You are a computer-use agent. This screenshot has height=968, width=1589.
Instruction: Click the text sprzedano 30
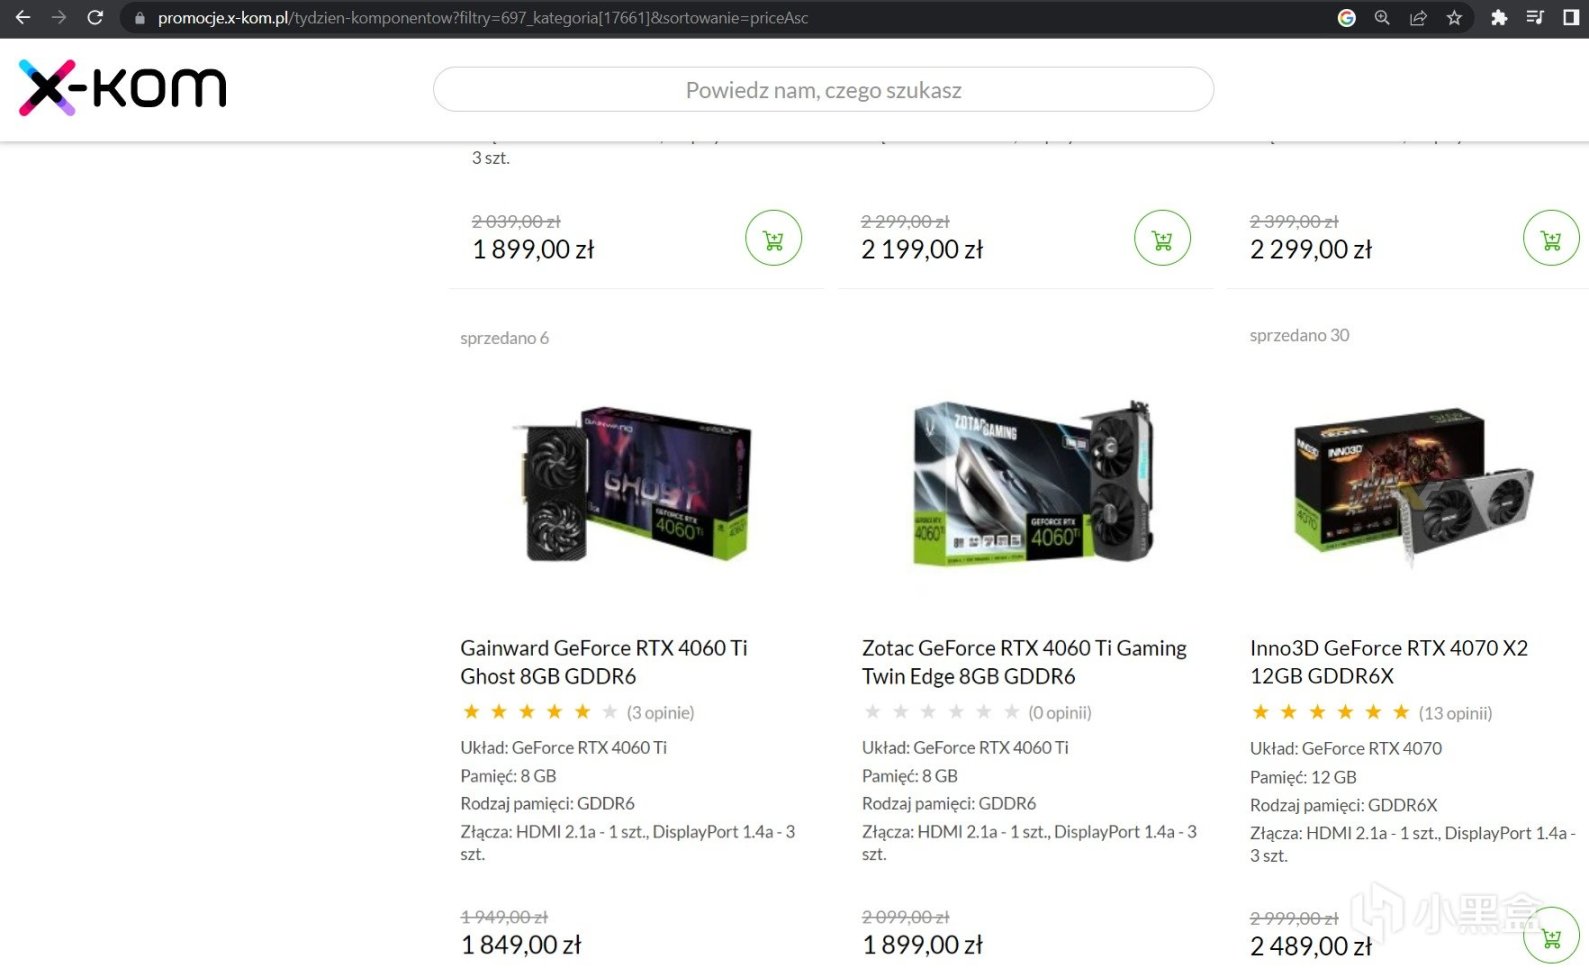pyautogui.click(x=1299, y=335)
